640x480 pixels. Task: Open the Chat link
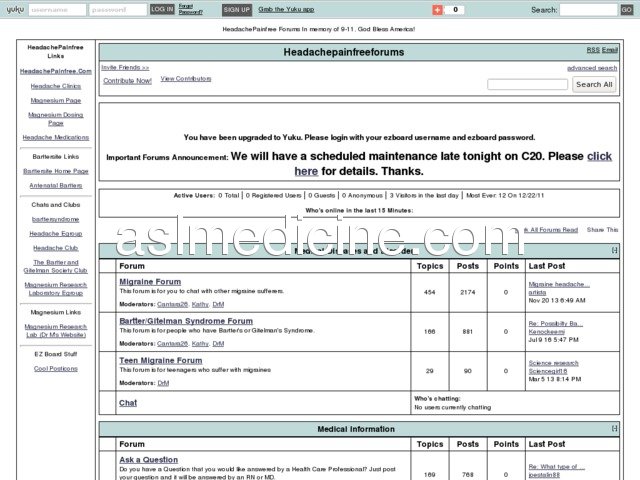pos(128,403)
